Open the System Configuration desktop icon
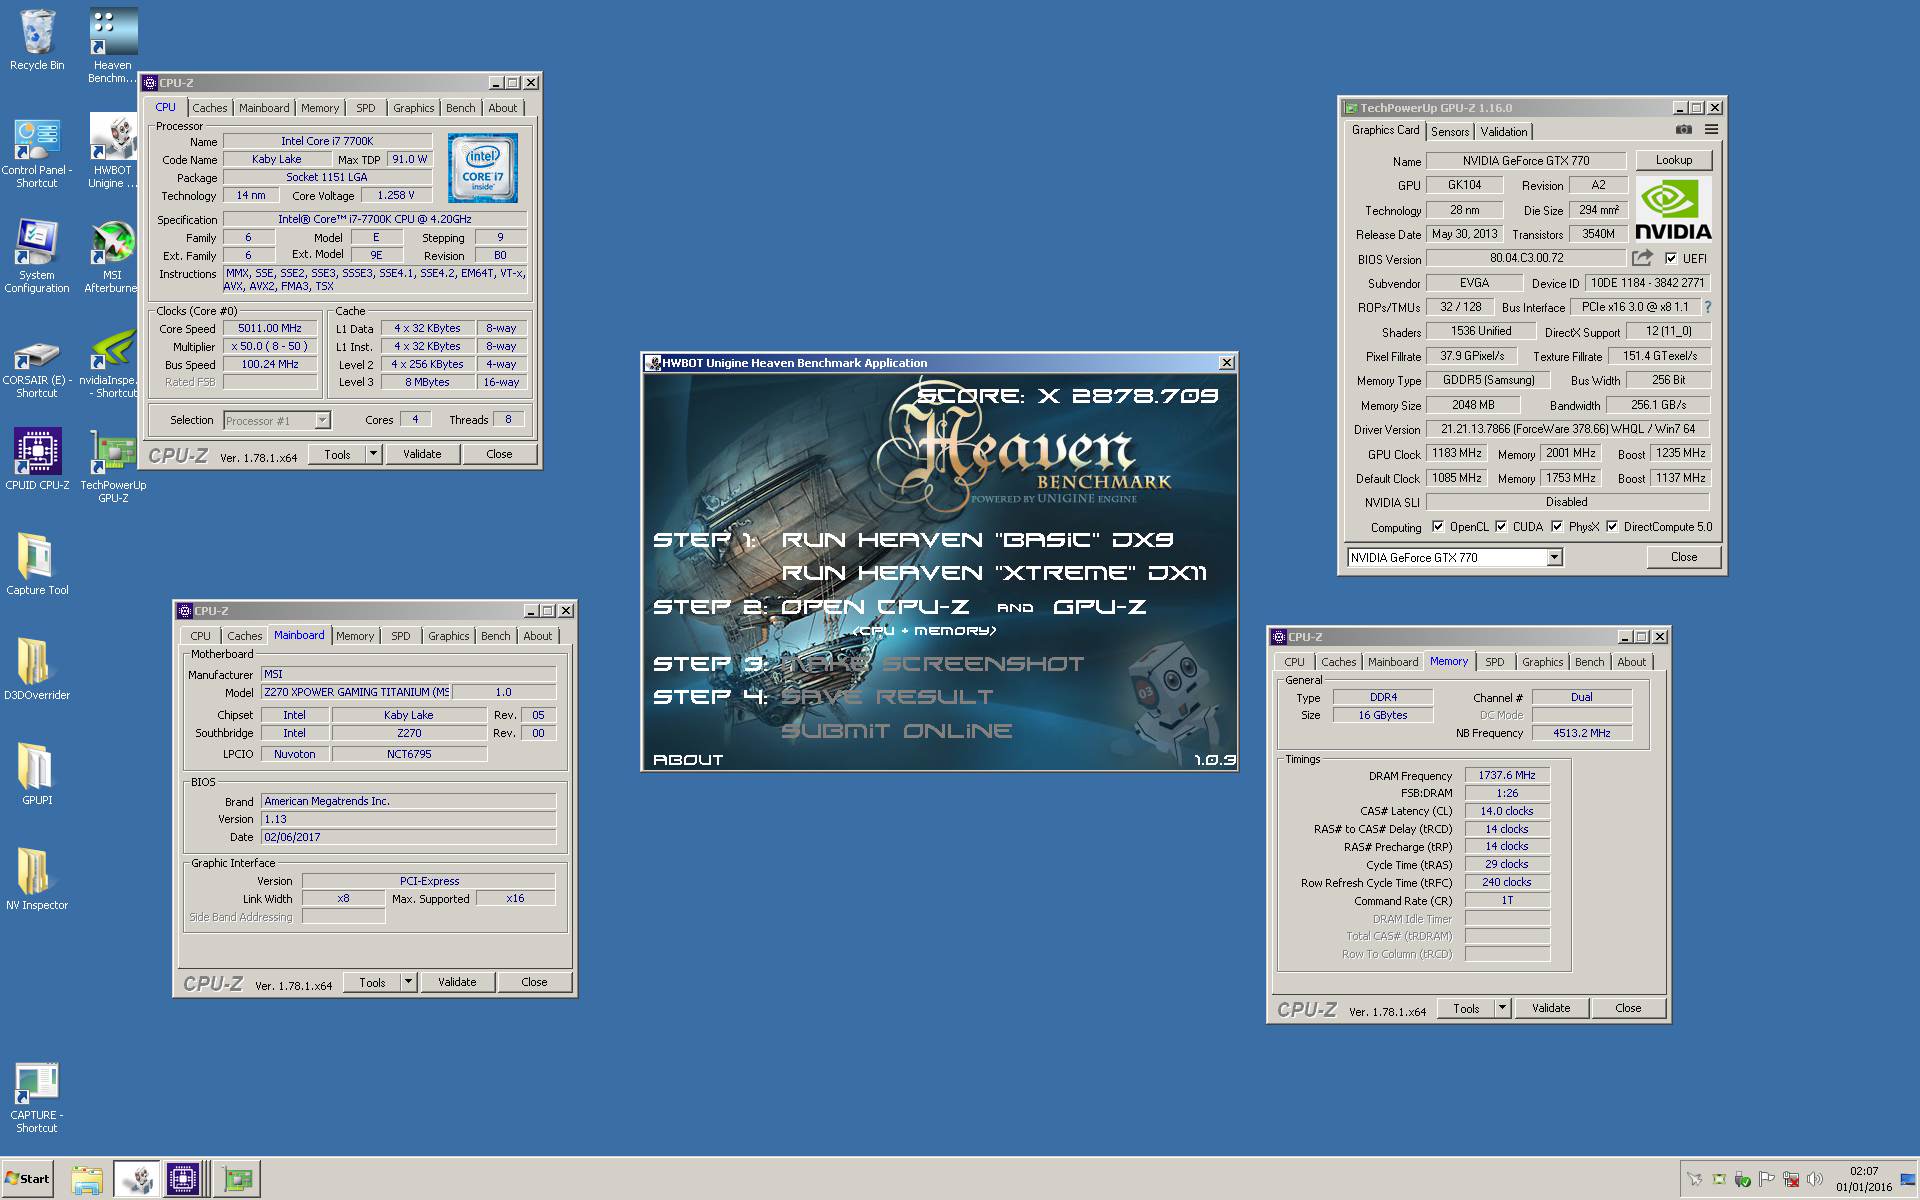The width and height of the screenshot is (1920, 1200). pos(37,257)
